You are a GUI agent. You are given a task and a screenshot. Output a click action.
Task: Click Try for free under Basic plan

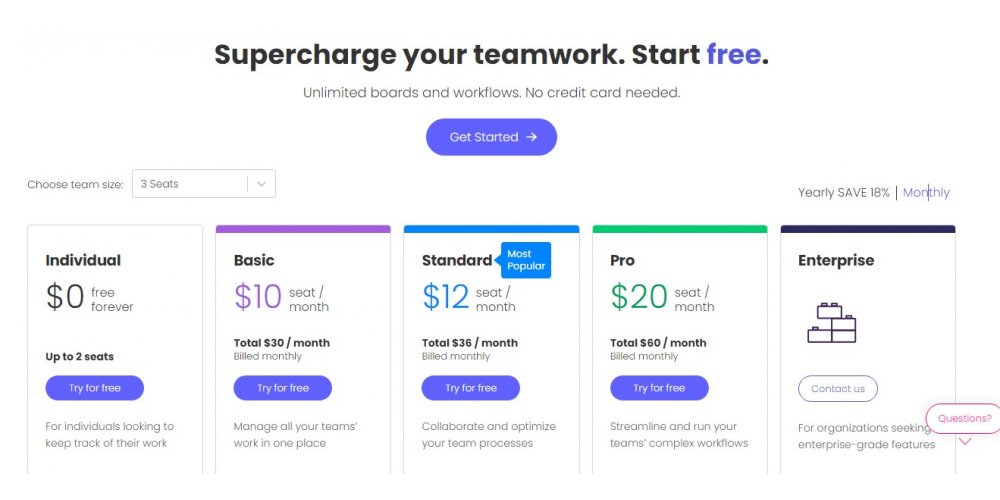click(283, 388)
